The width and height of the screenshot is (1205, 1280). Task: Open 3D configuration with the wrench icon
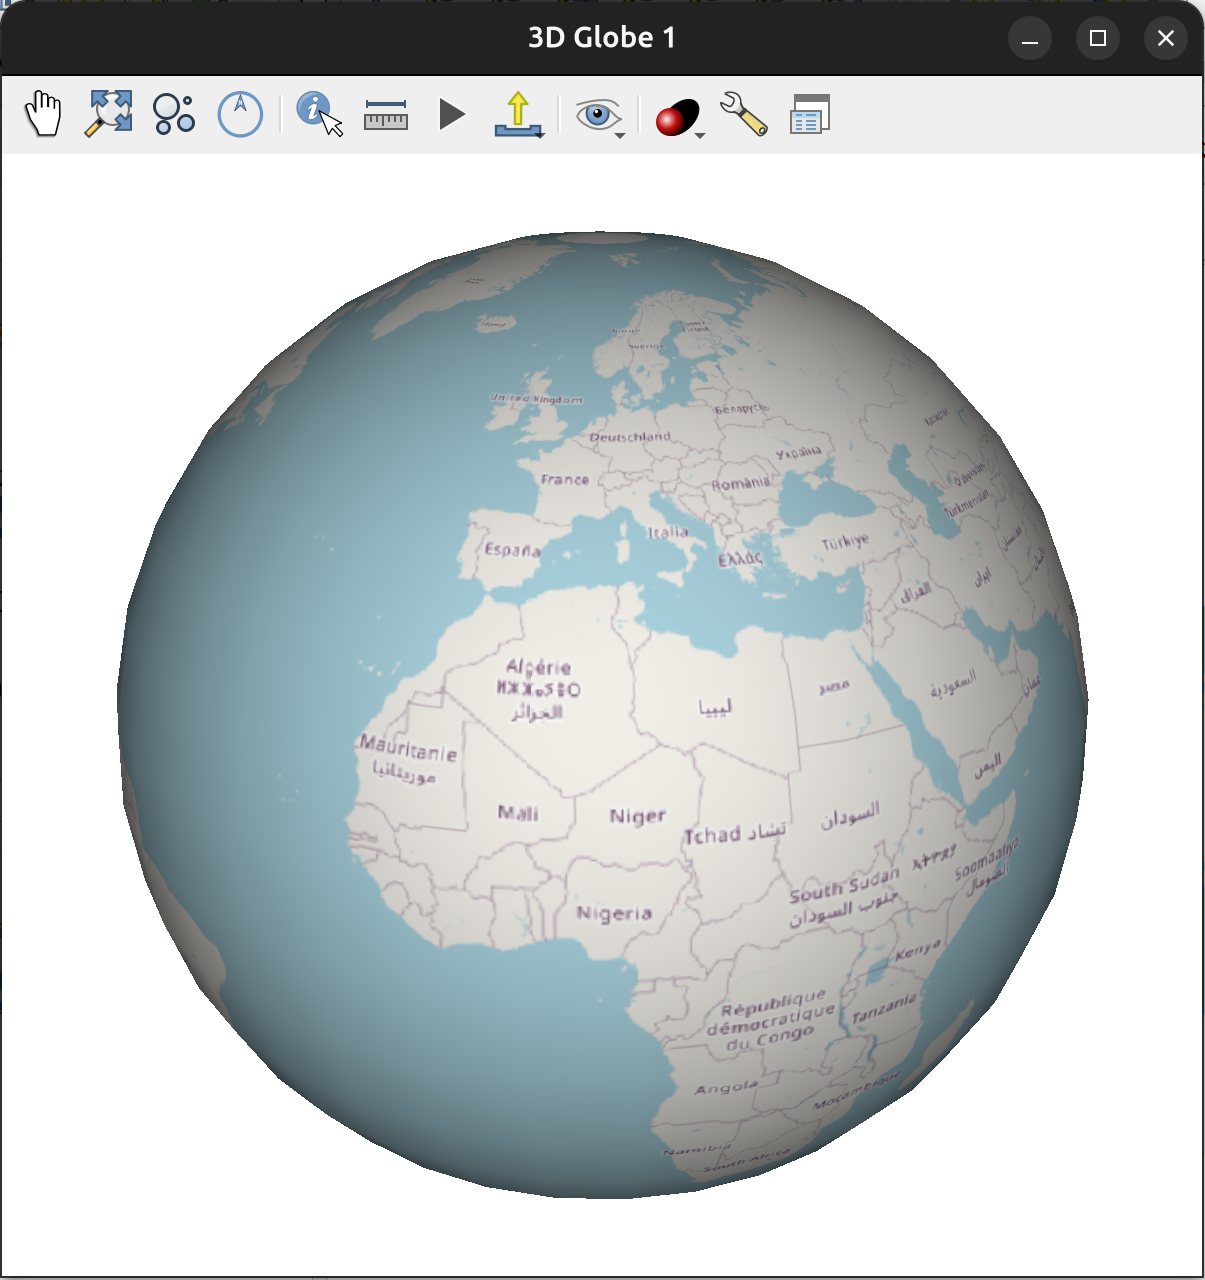coord(743,114)
